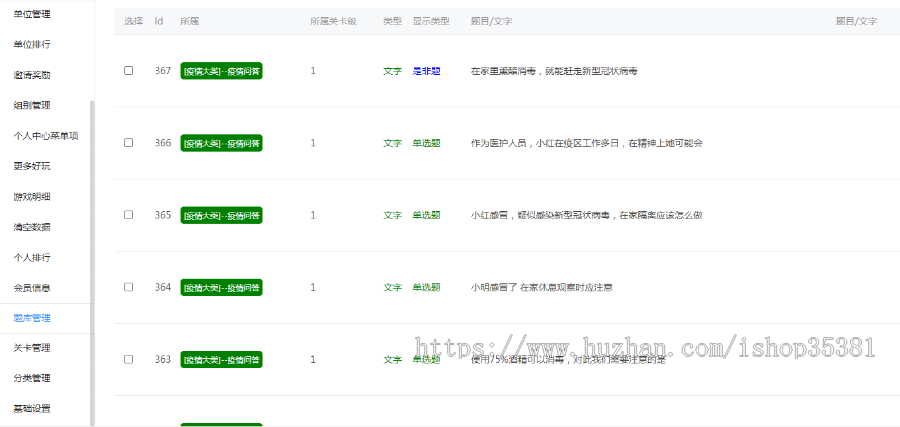The image size is (900, 427).
Task: Click the 所属关卡级 column header
Action: coord(333,21)
